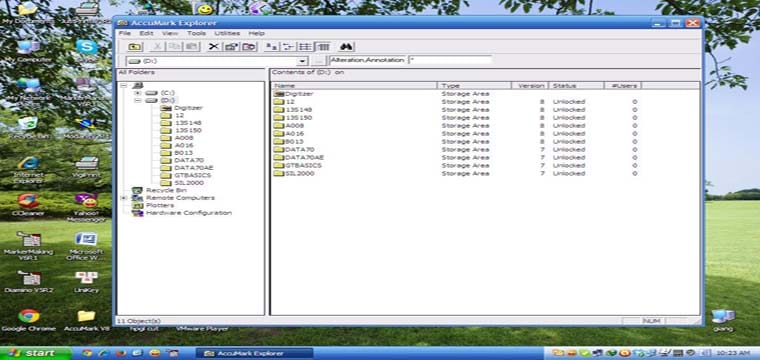Expand the C: drive tree node
The width and height of the screenshot is (760, 360).
138,93
